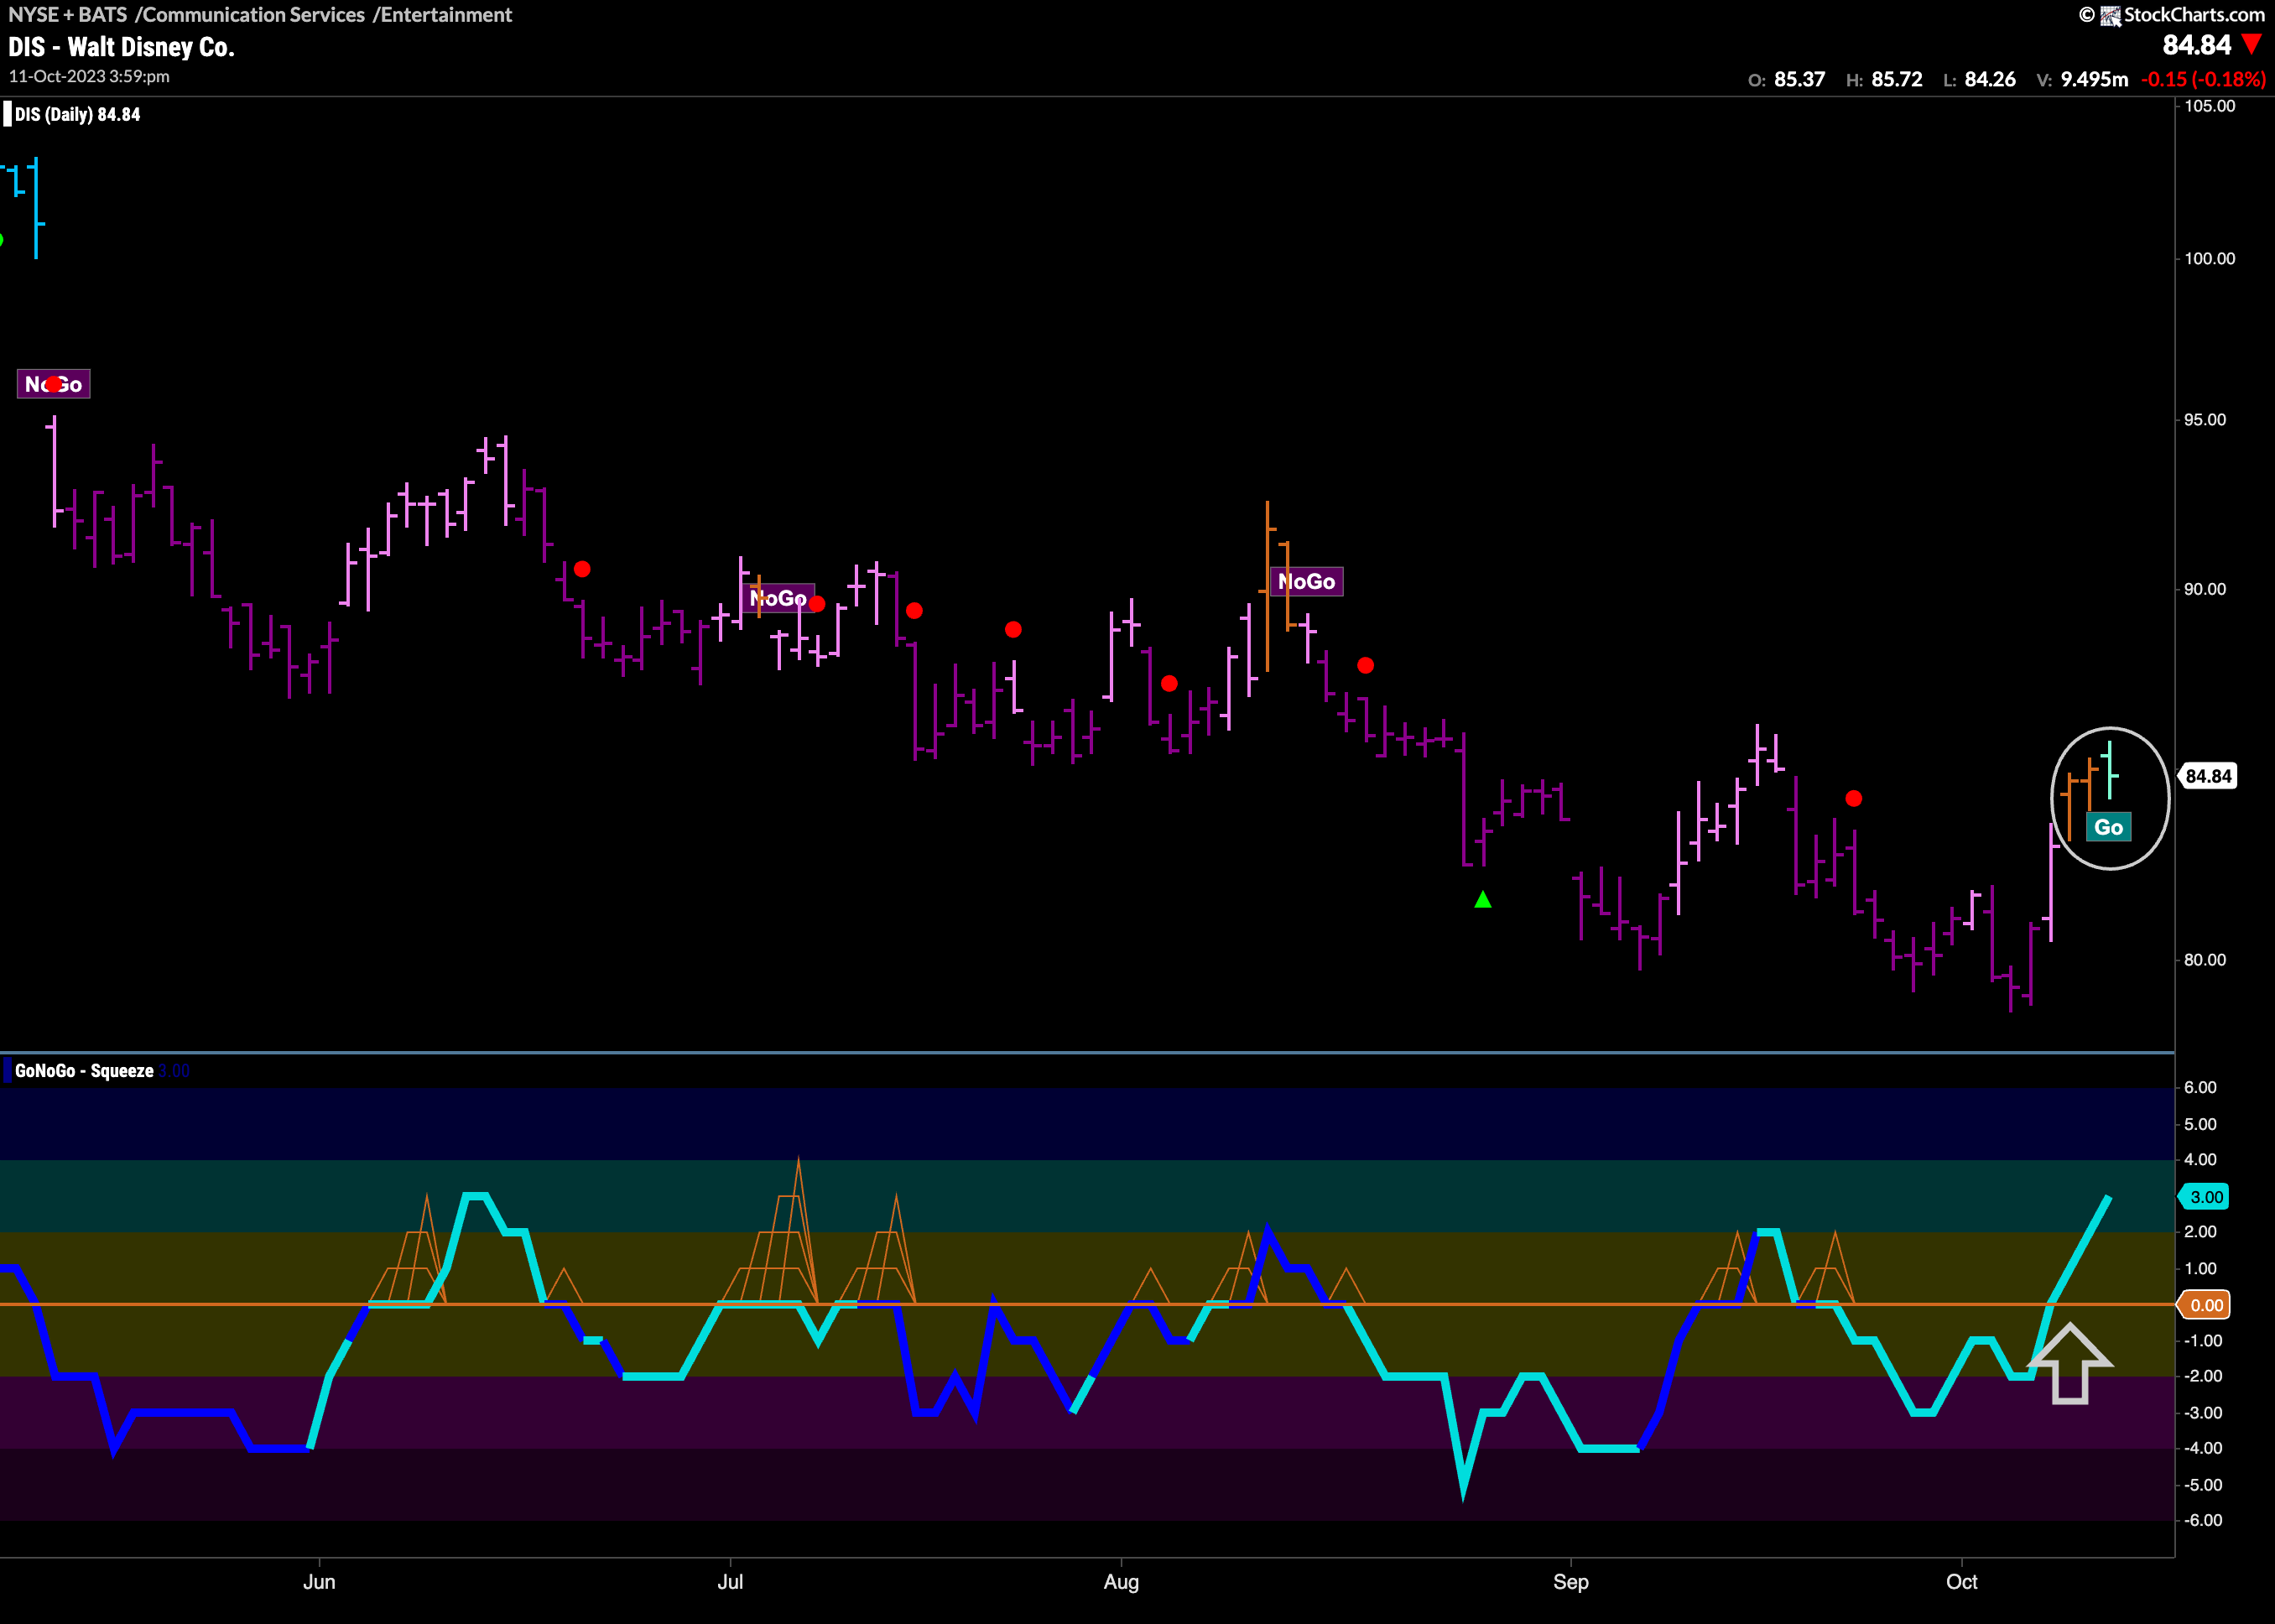
Task: Click the 80.00 price axis label
Action: coord(2204,960)
